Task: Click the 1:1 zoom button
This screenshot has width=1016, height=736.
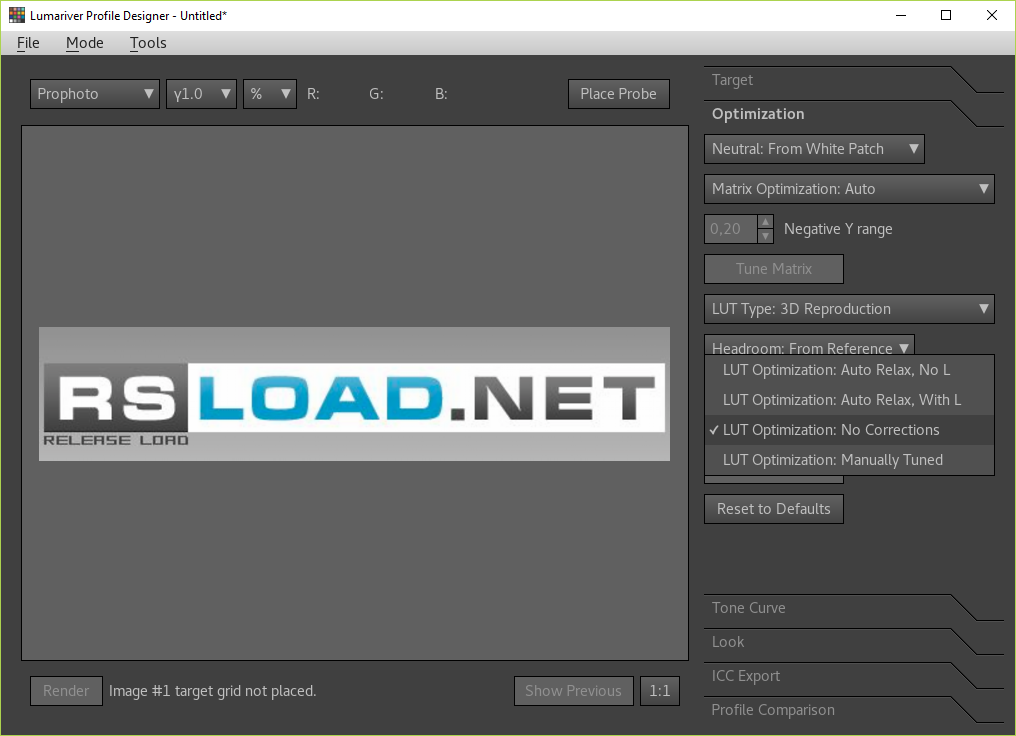Action: [660, 691]
